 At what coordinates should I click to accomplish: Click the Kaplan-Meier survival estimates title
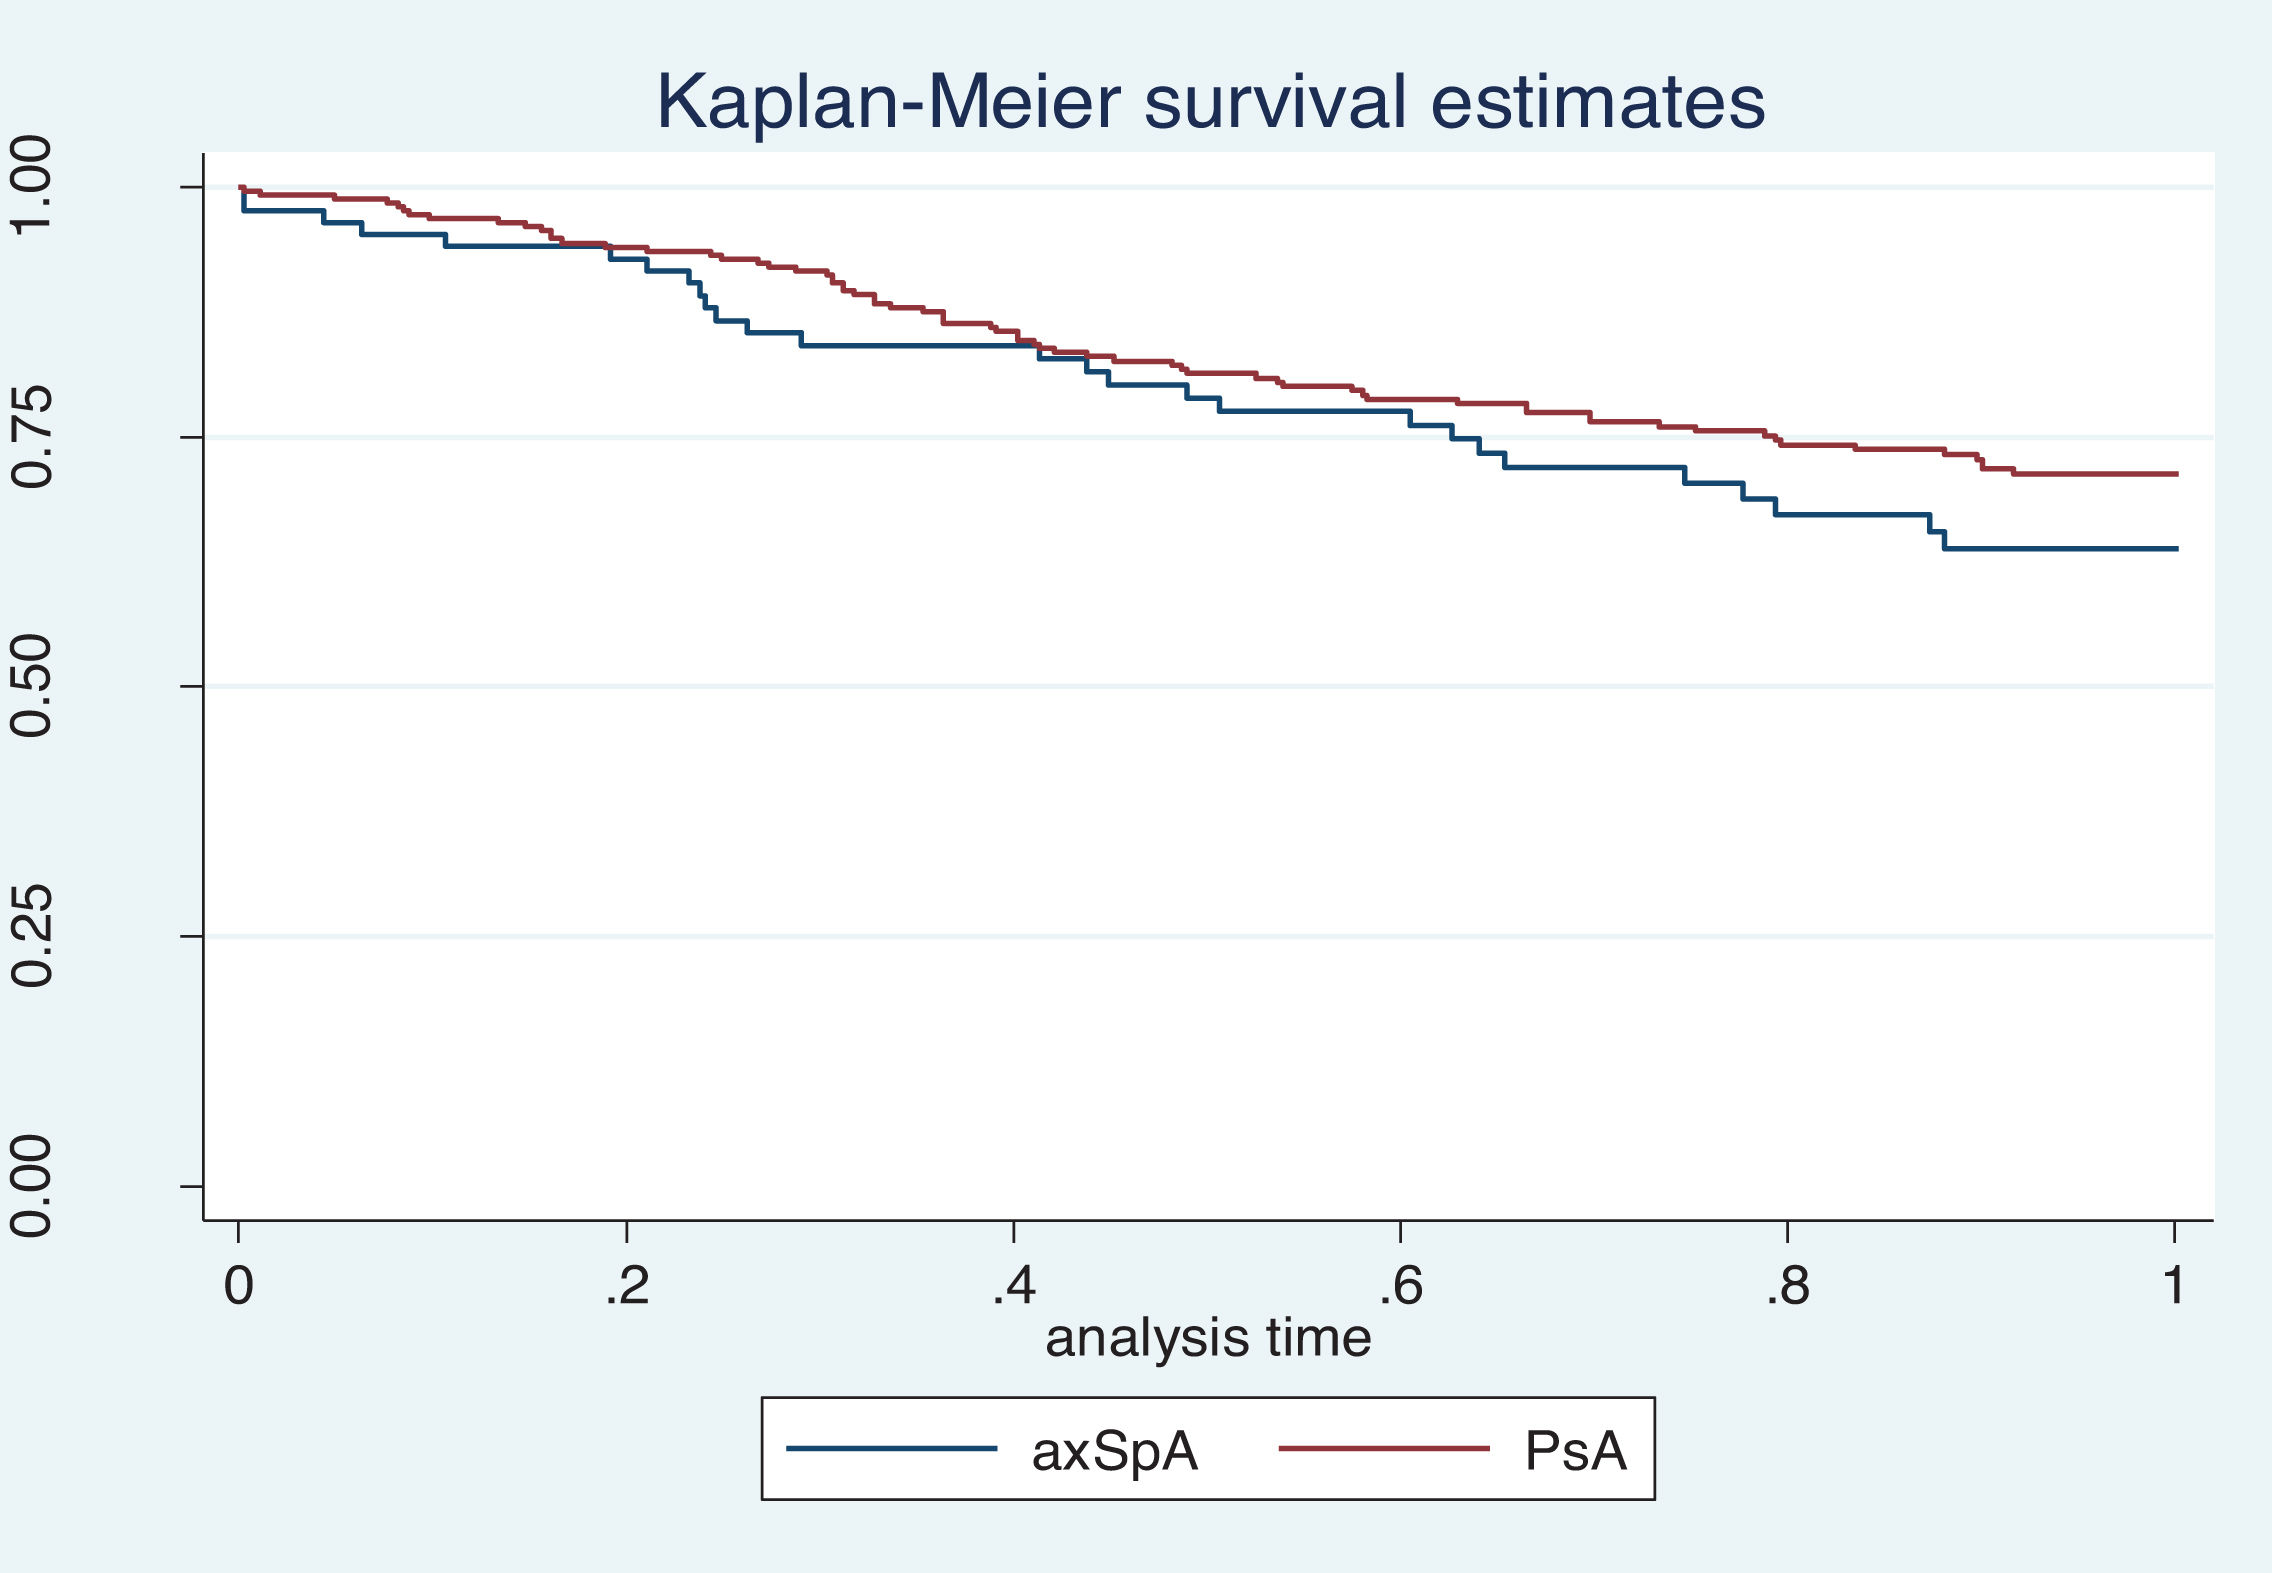(x=1210, y=102)
